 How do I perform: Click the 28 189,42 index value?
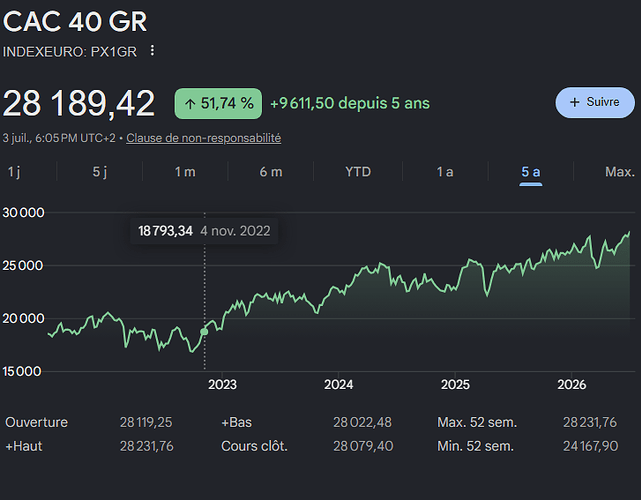coord(78,103)
